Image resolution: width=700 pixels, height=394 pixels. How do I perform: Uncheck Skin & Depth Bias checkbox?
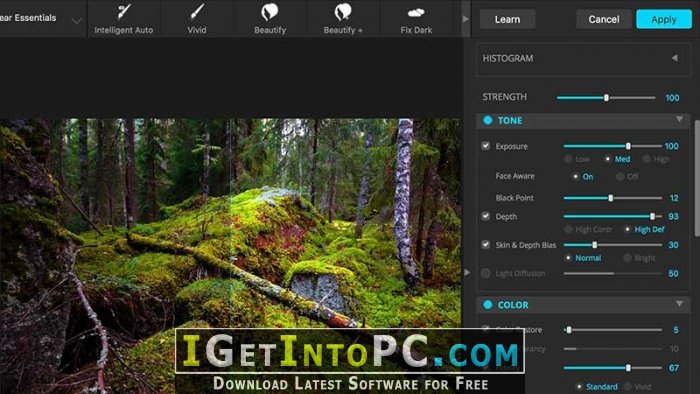pos(486,245)
